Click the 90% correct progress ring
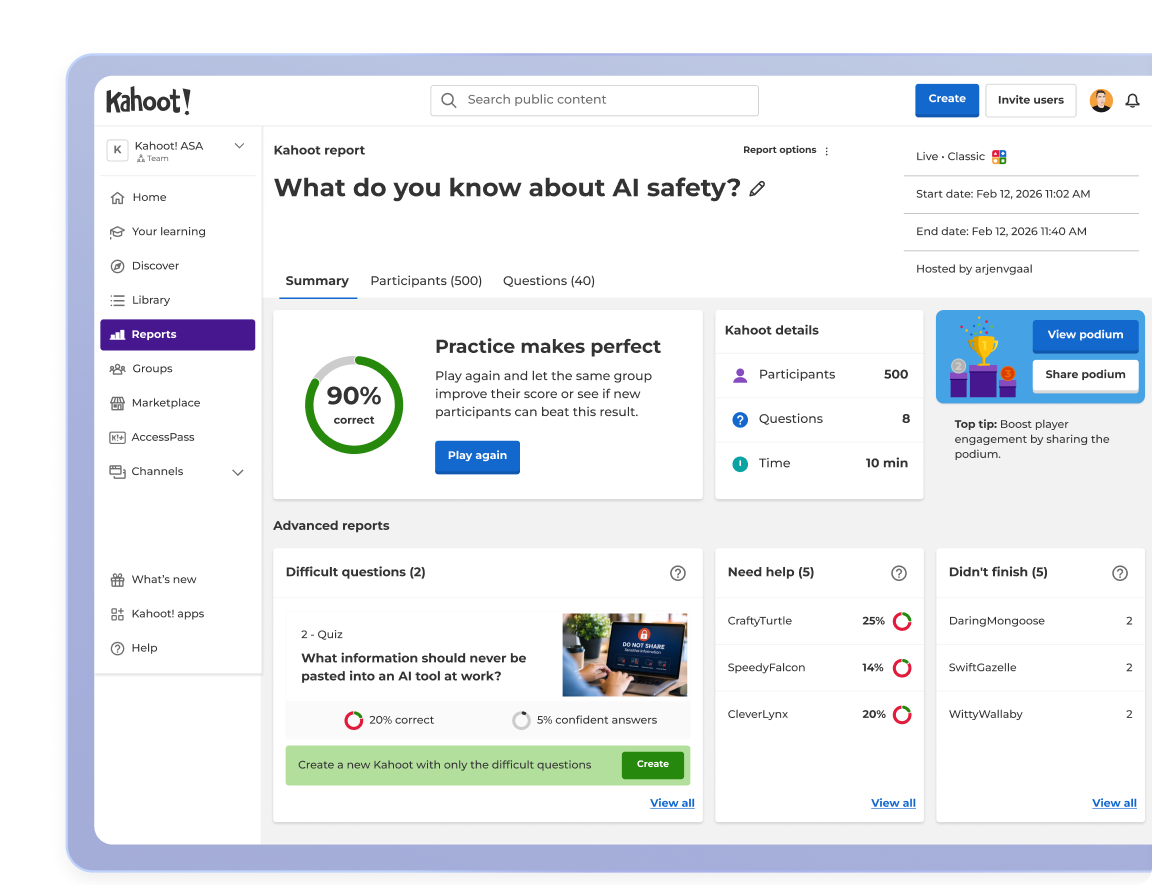The height and width of the screenshot is (885, 1152). click(x=354, y=405)
